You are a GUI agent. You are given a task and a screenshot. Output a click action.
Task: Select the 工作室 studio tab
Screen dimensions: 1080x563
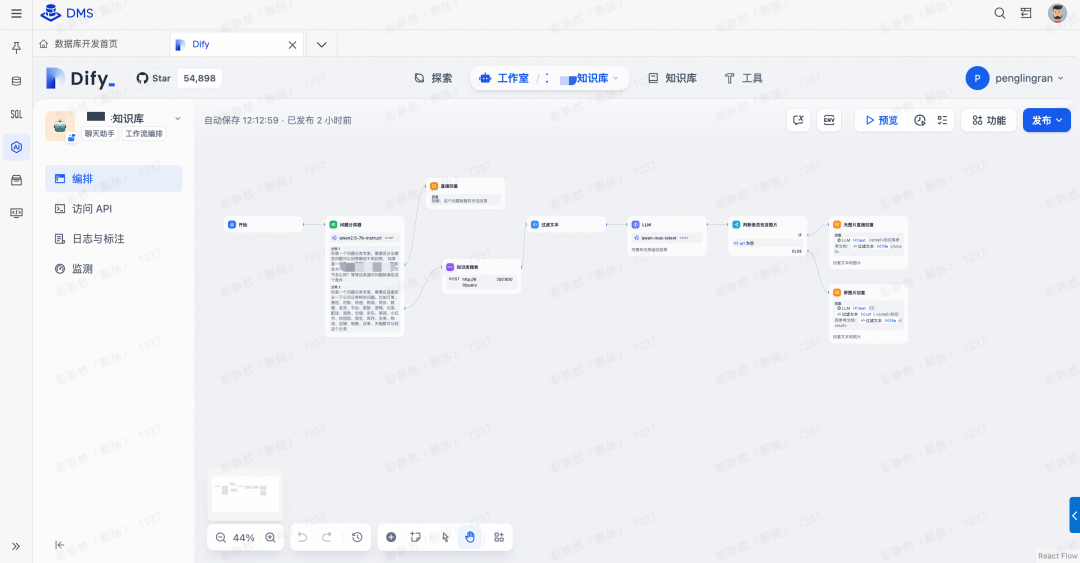pyautogui.click(x=504, y=78)
